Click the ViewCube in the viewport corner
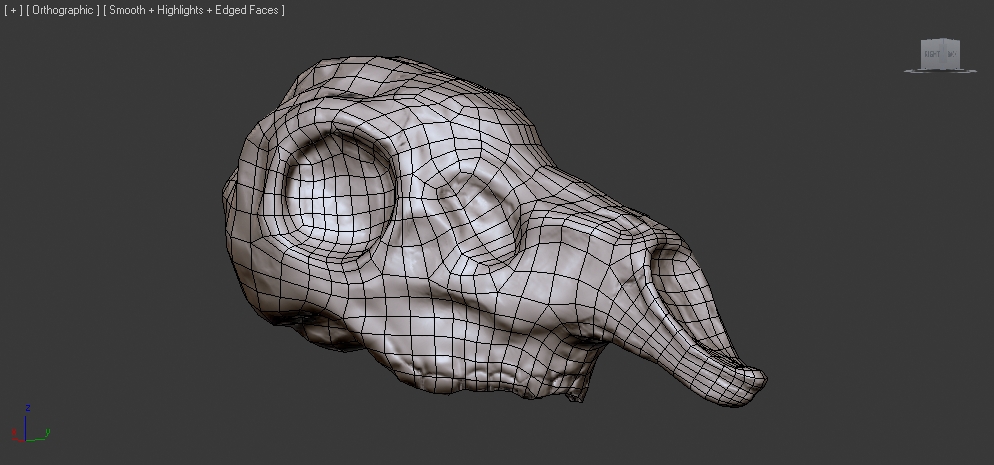This screenshot has height=465, width=994. 940,56
